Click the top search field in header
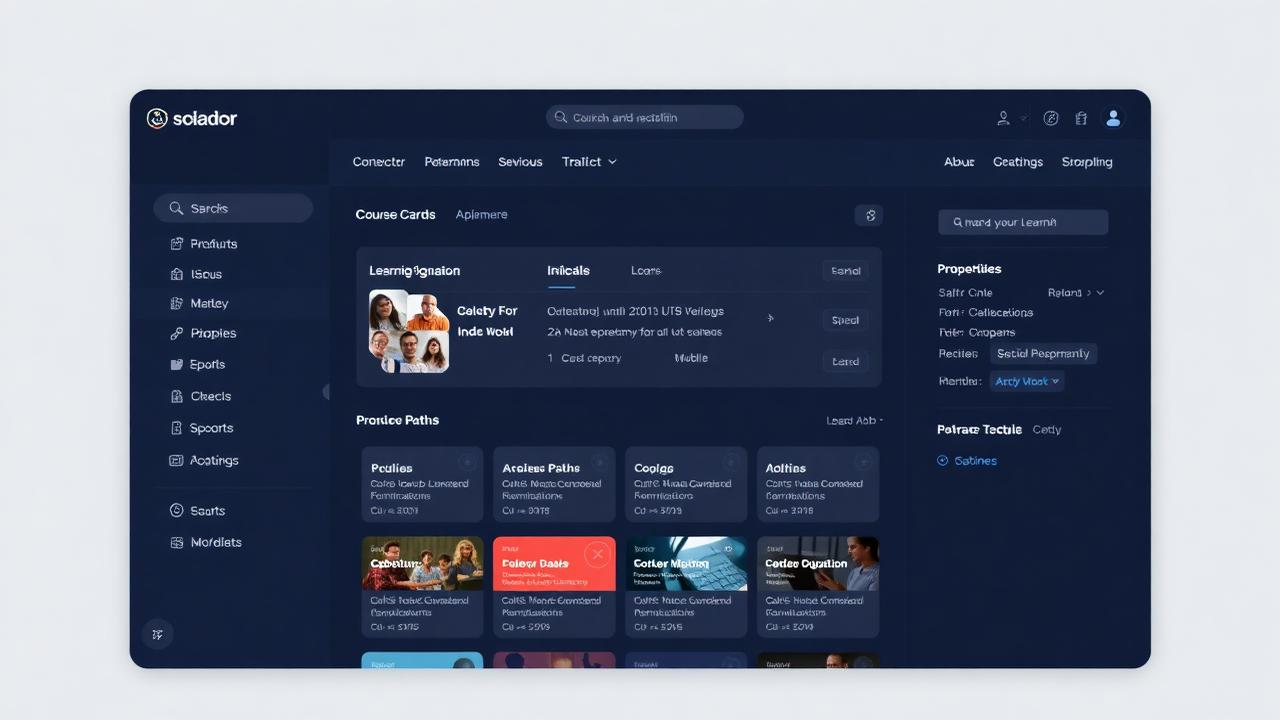 pyautogui.click(x=644, y=118)
